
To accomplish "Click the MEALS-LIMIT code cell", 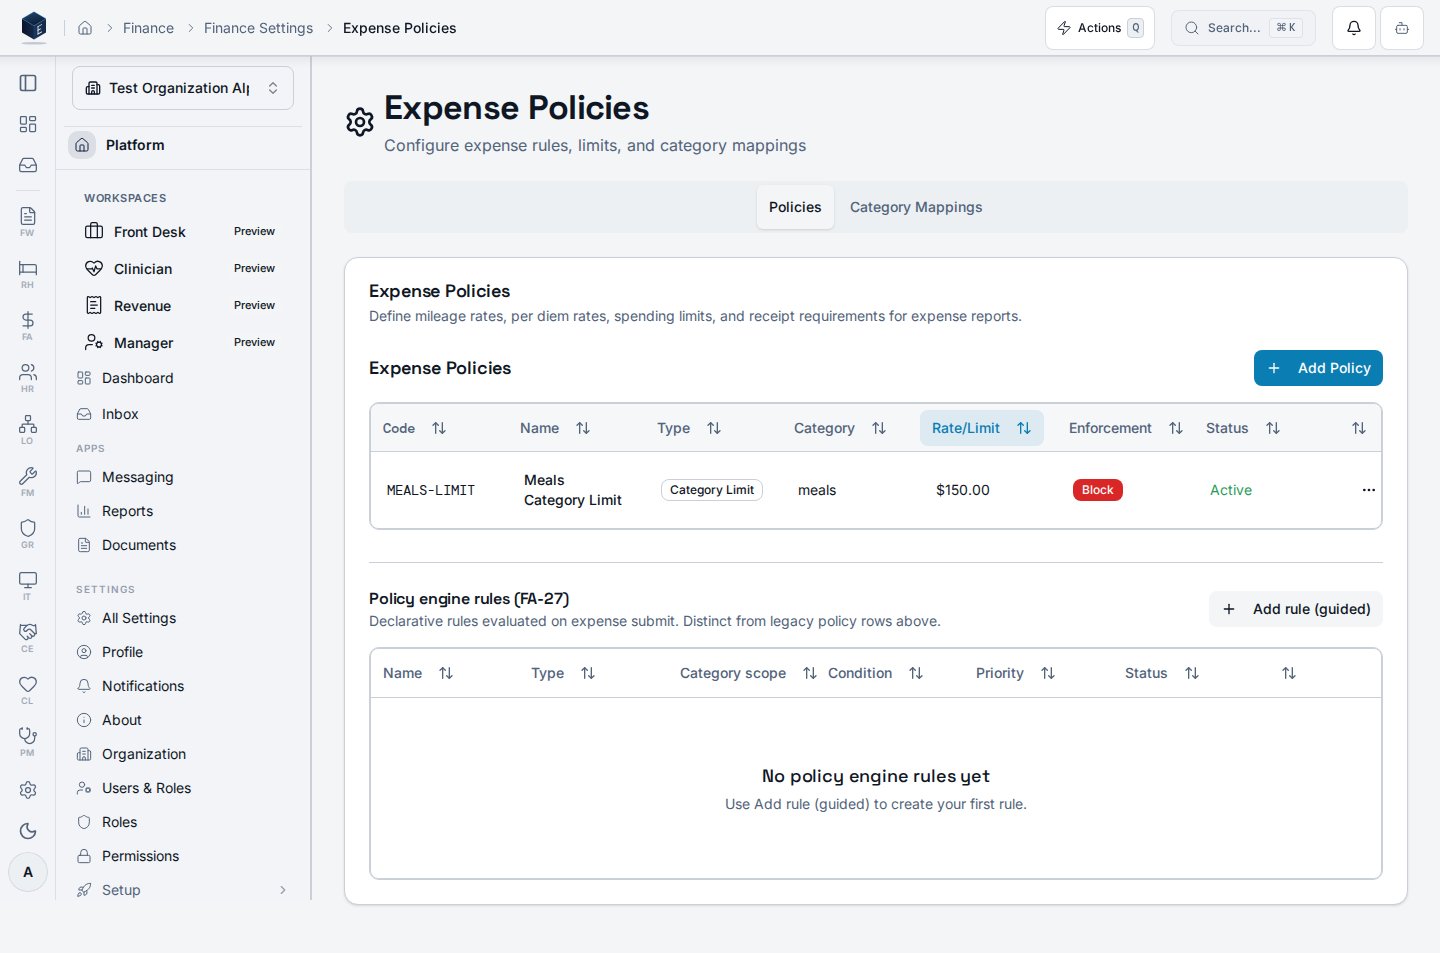I will (431, 490).
